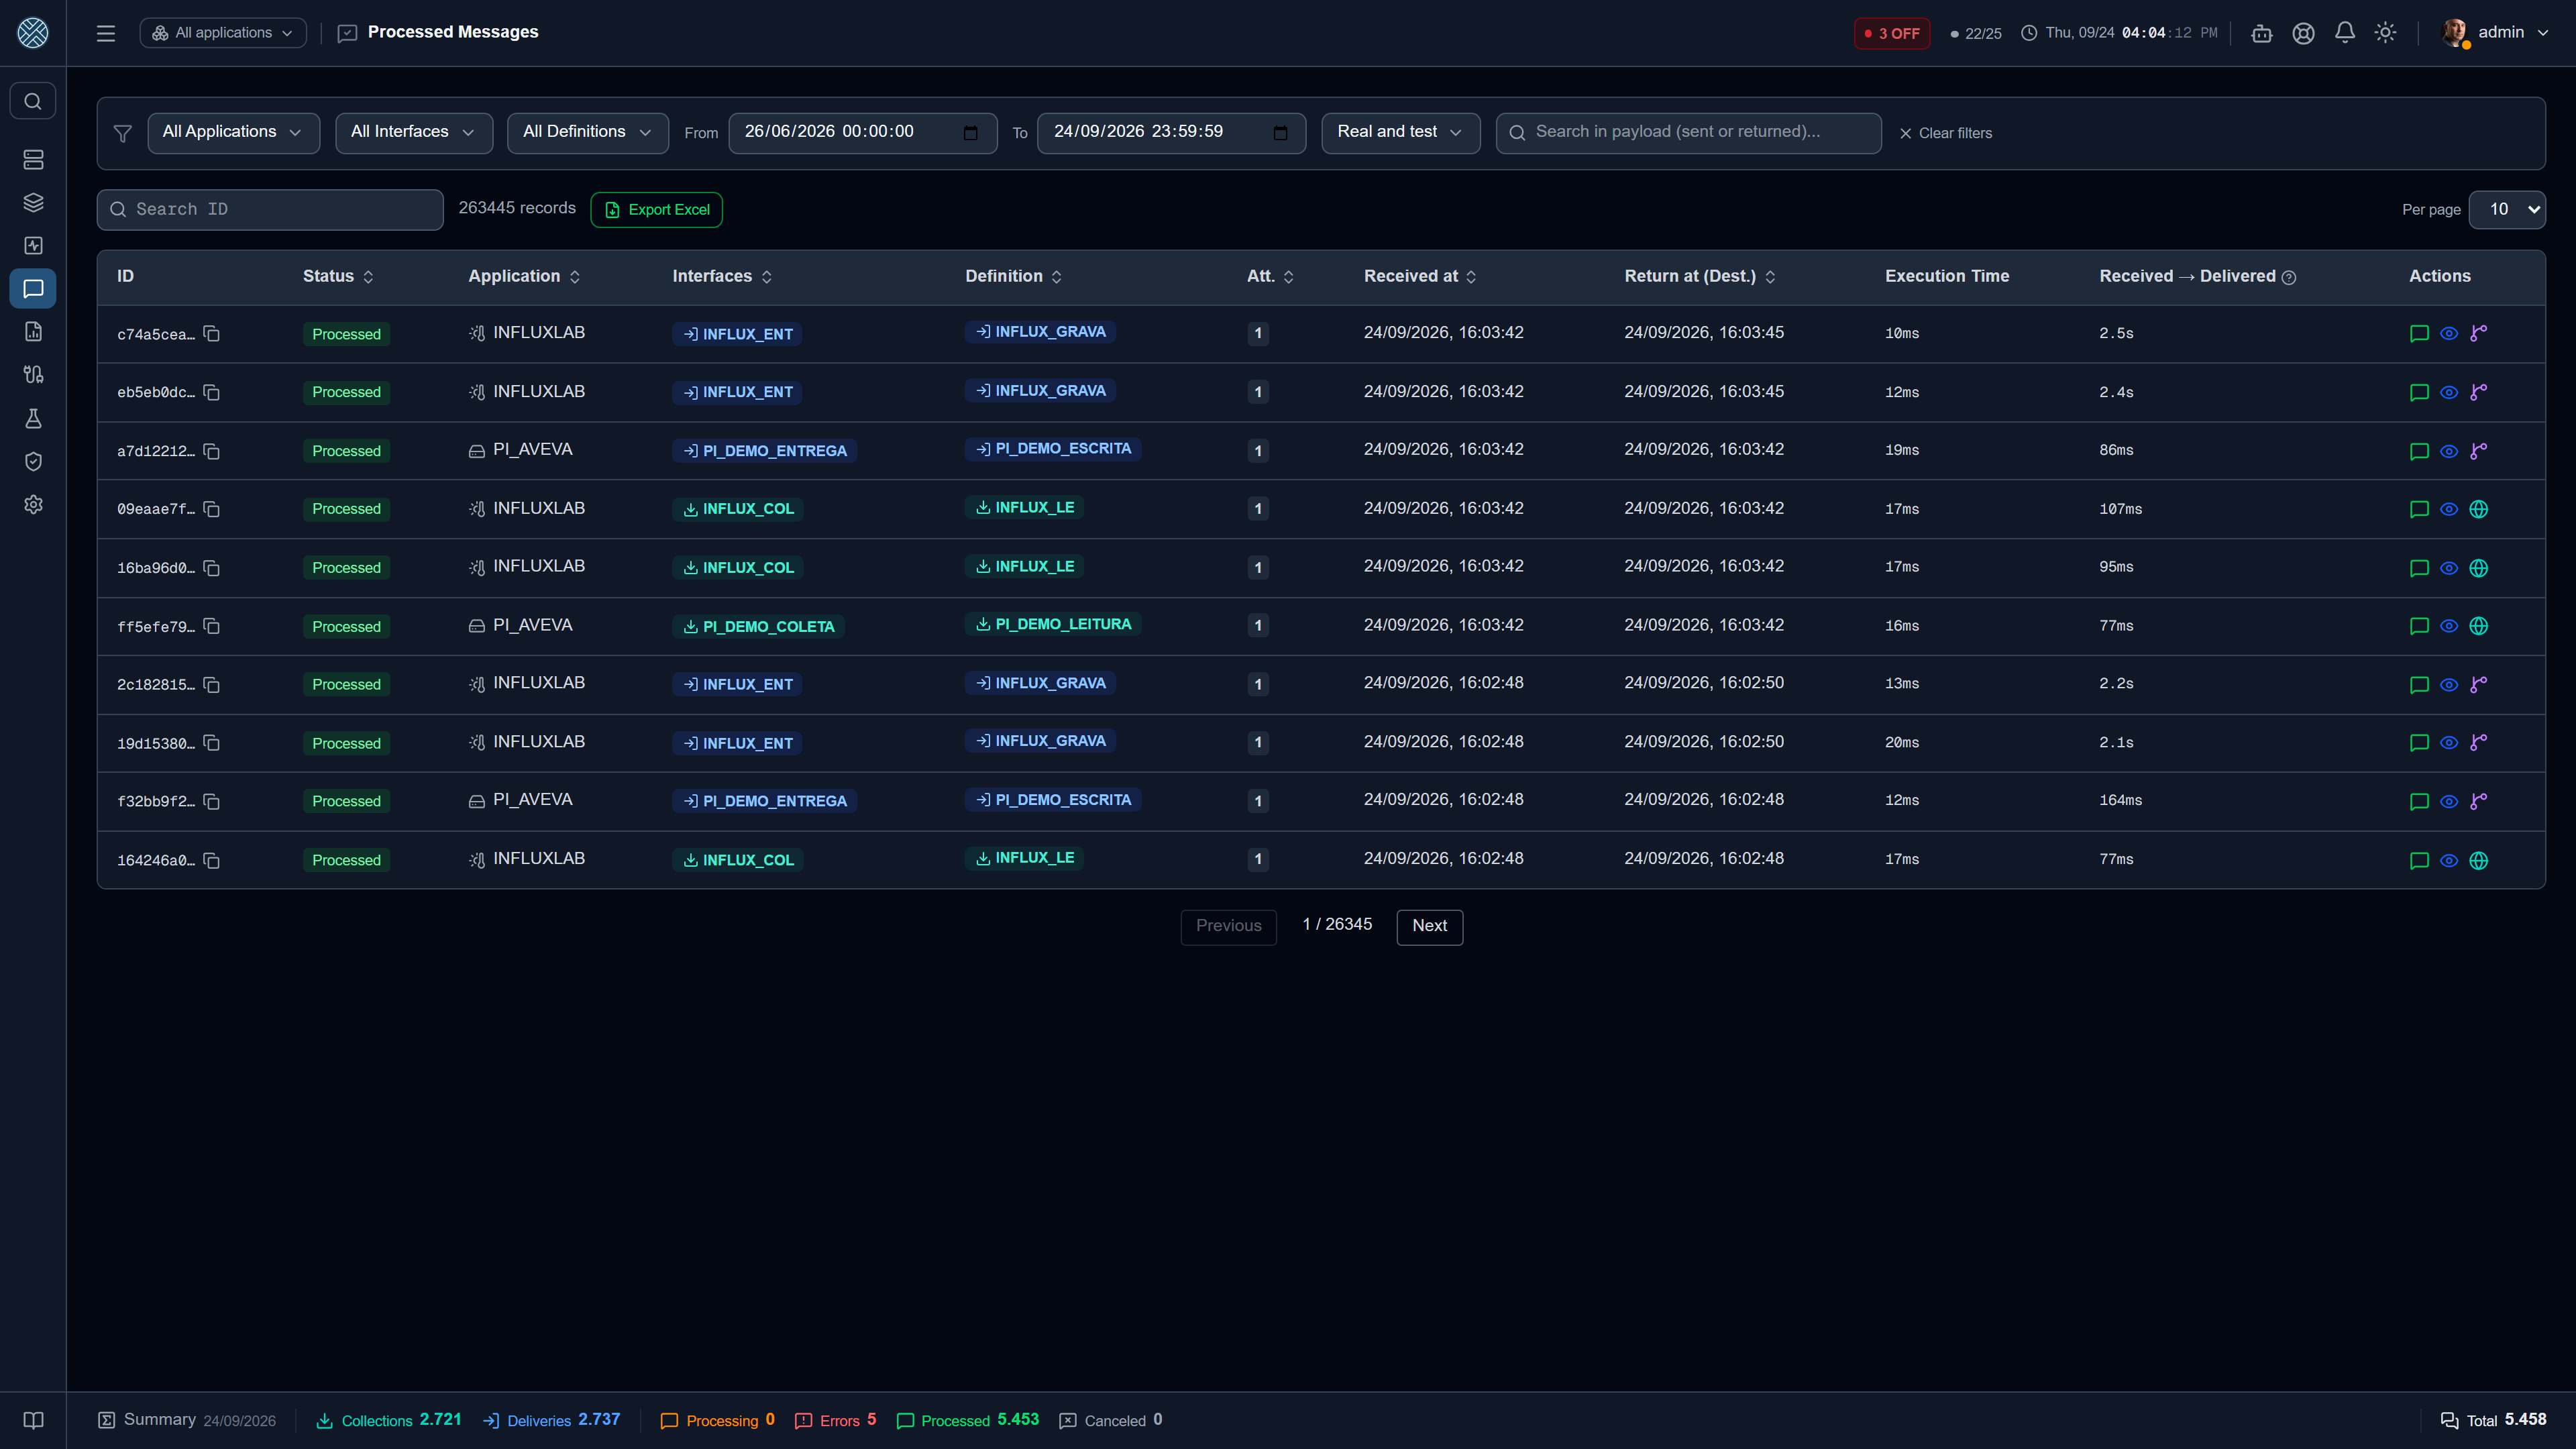2576x1449 pixels.
Task: Copy the ID of message c74a5cea
Action: coord(212,334)
